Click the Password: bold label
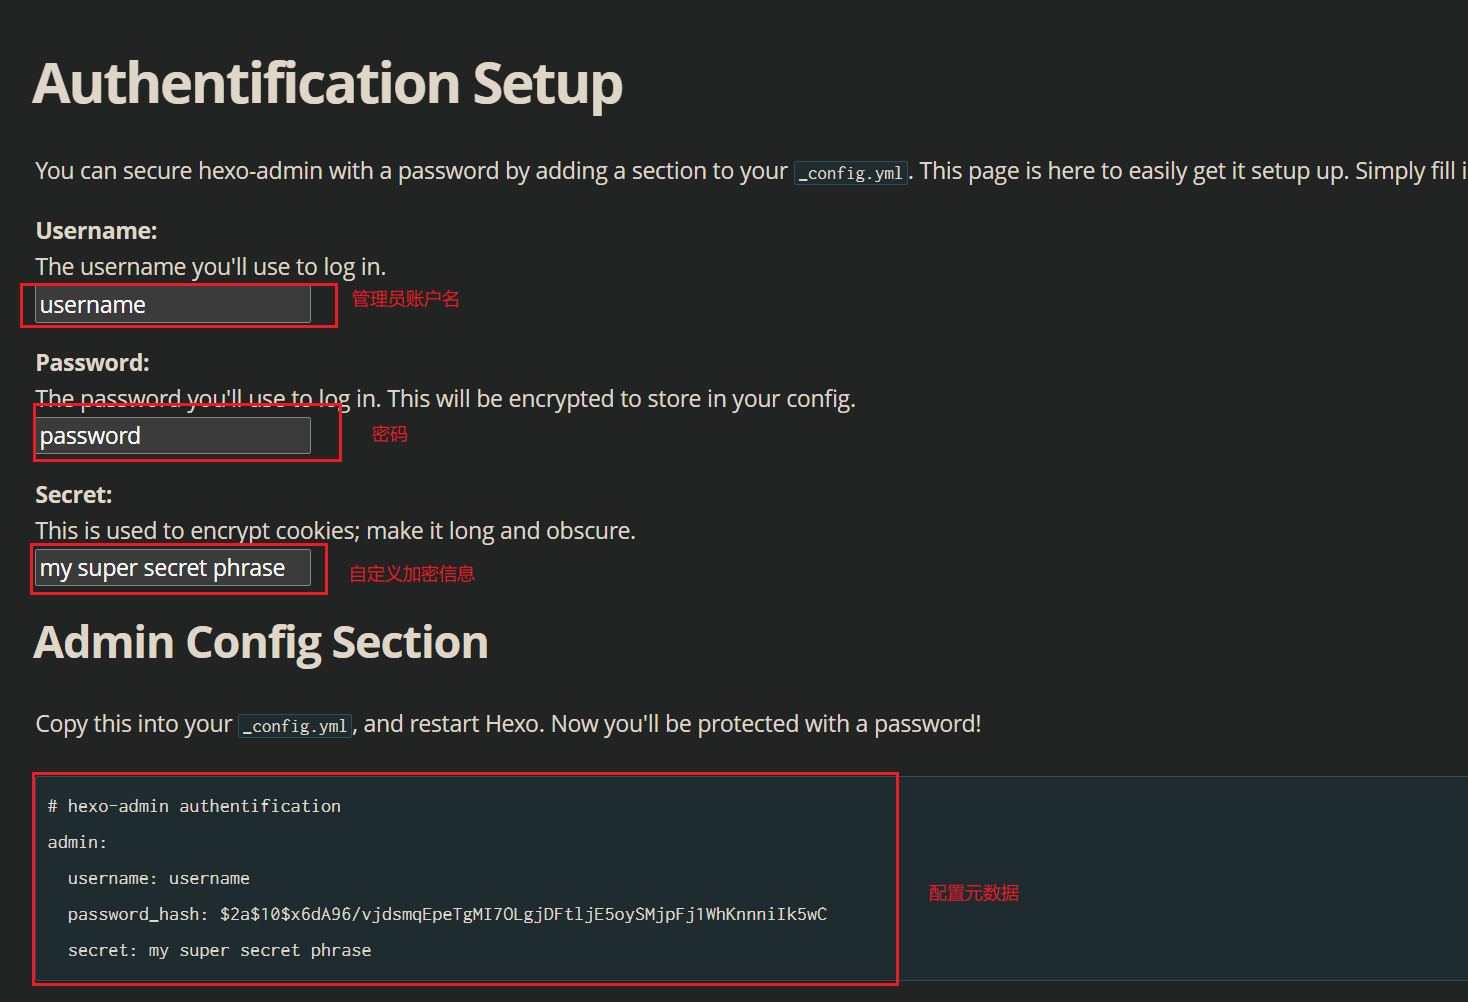Screen dimensions: 1468x1002 (92, 363)
